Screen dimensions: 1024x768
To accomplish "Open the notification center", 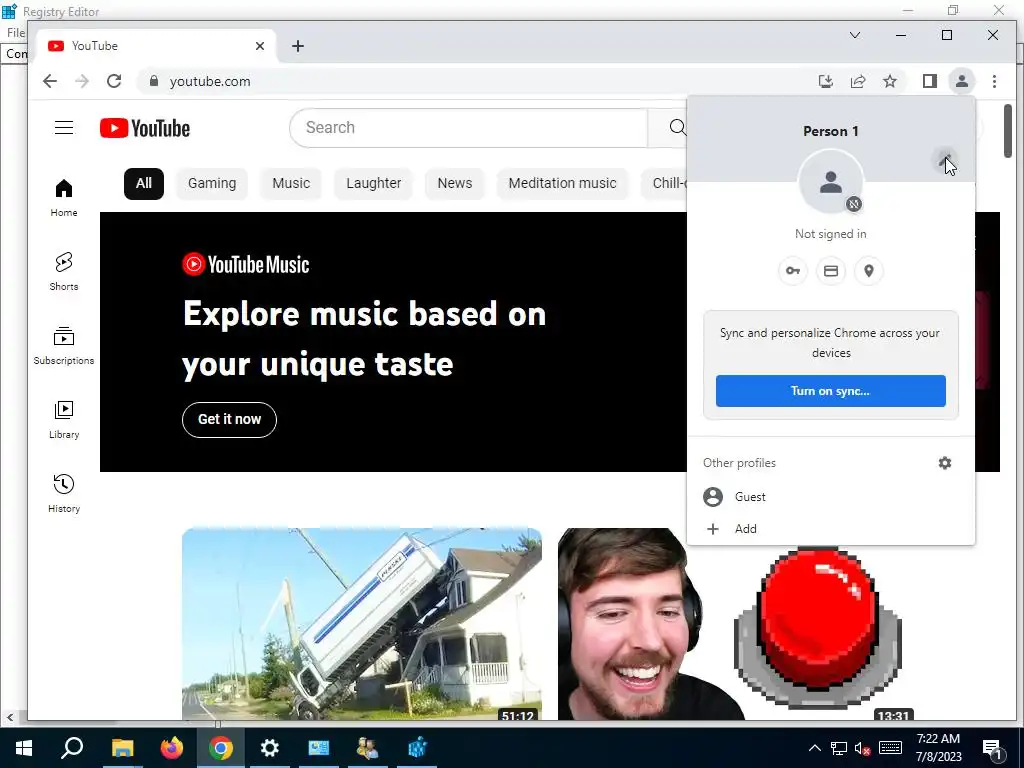I will (993, 748).
